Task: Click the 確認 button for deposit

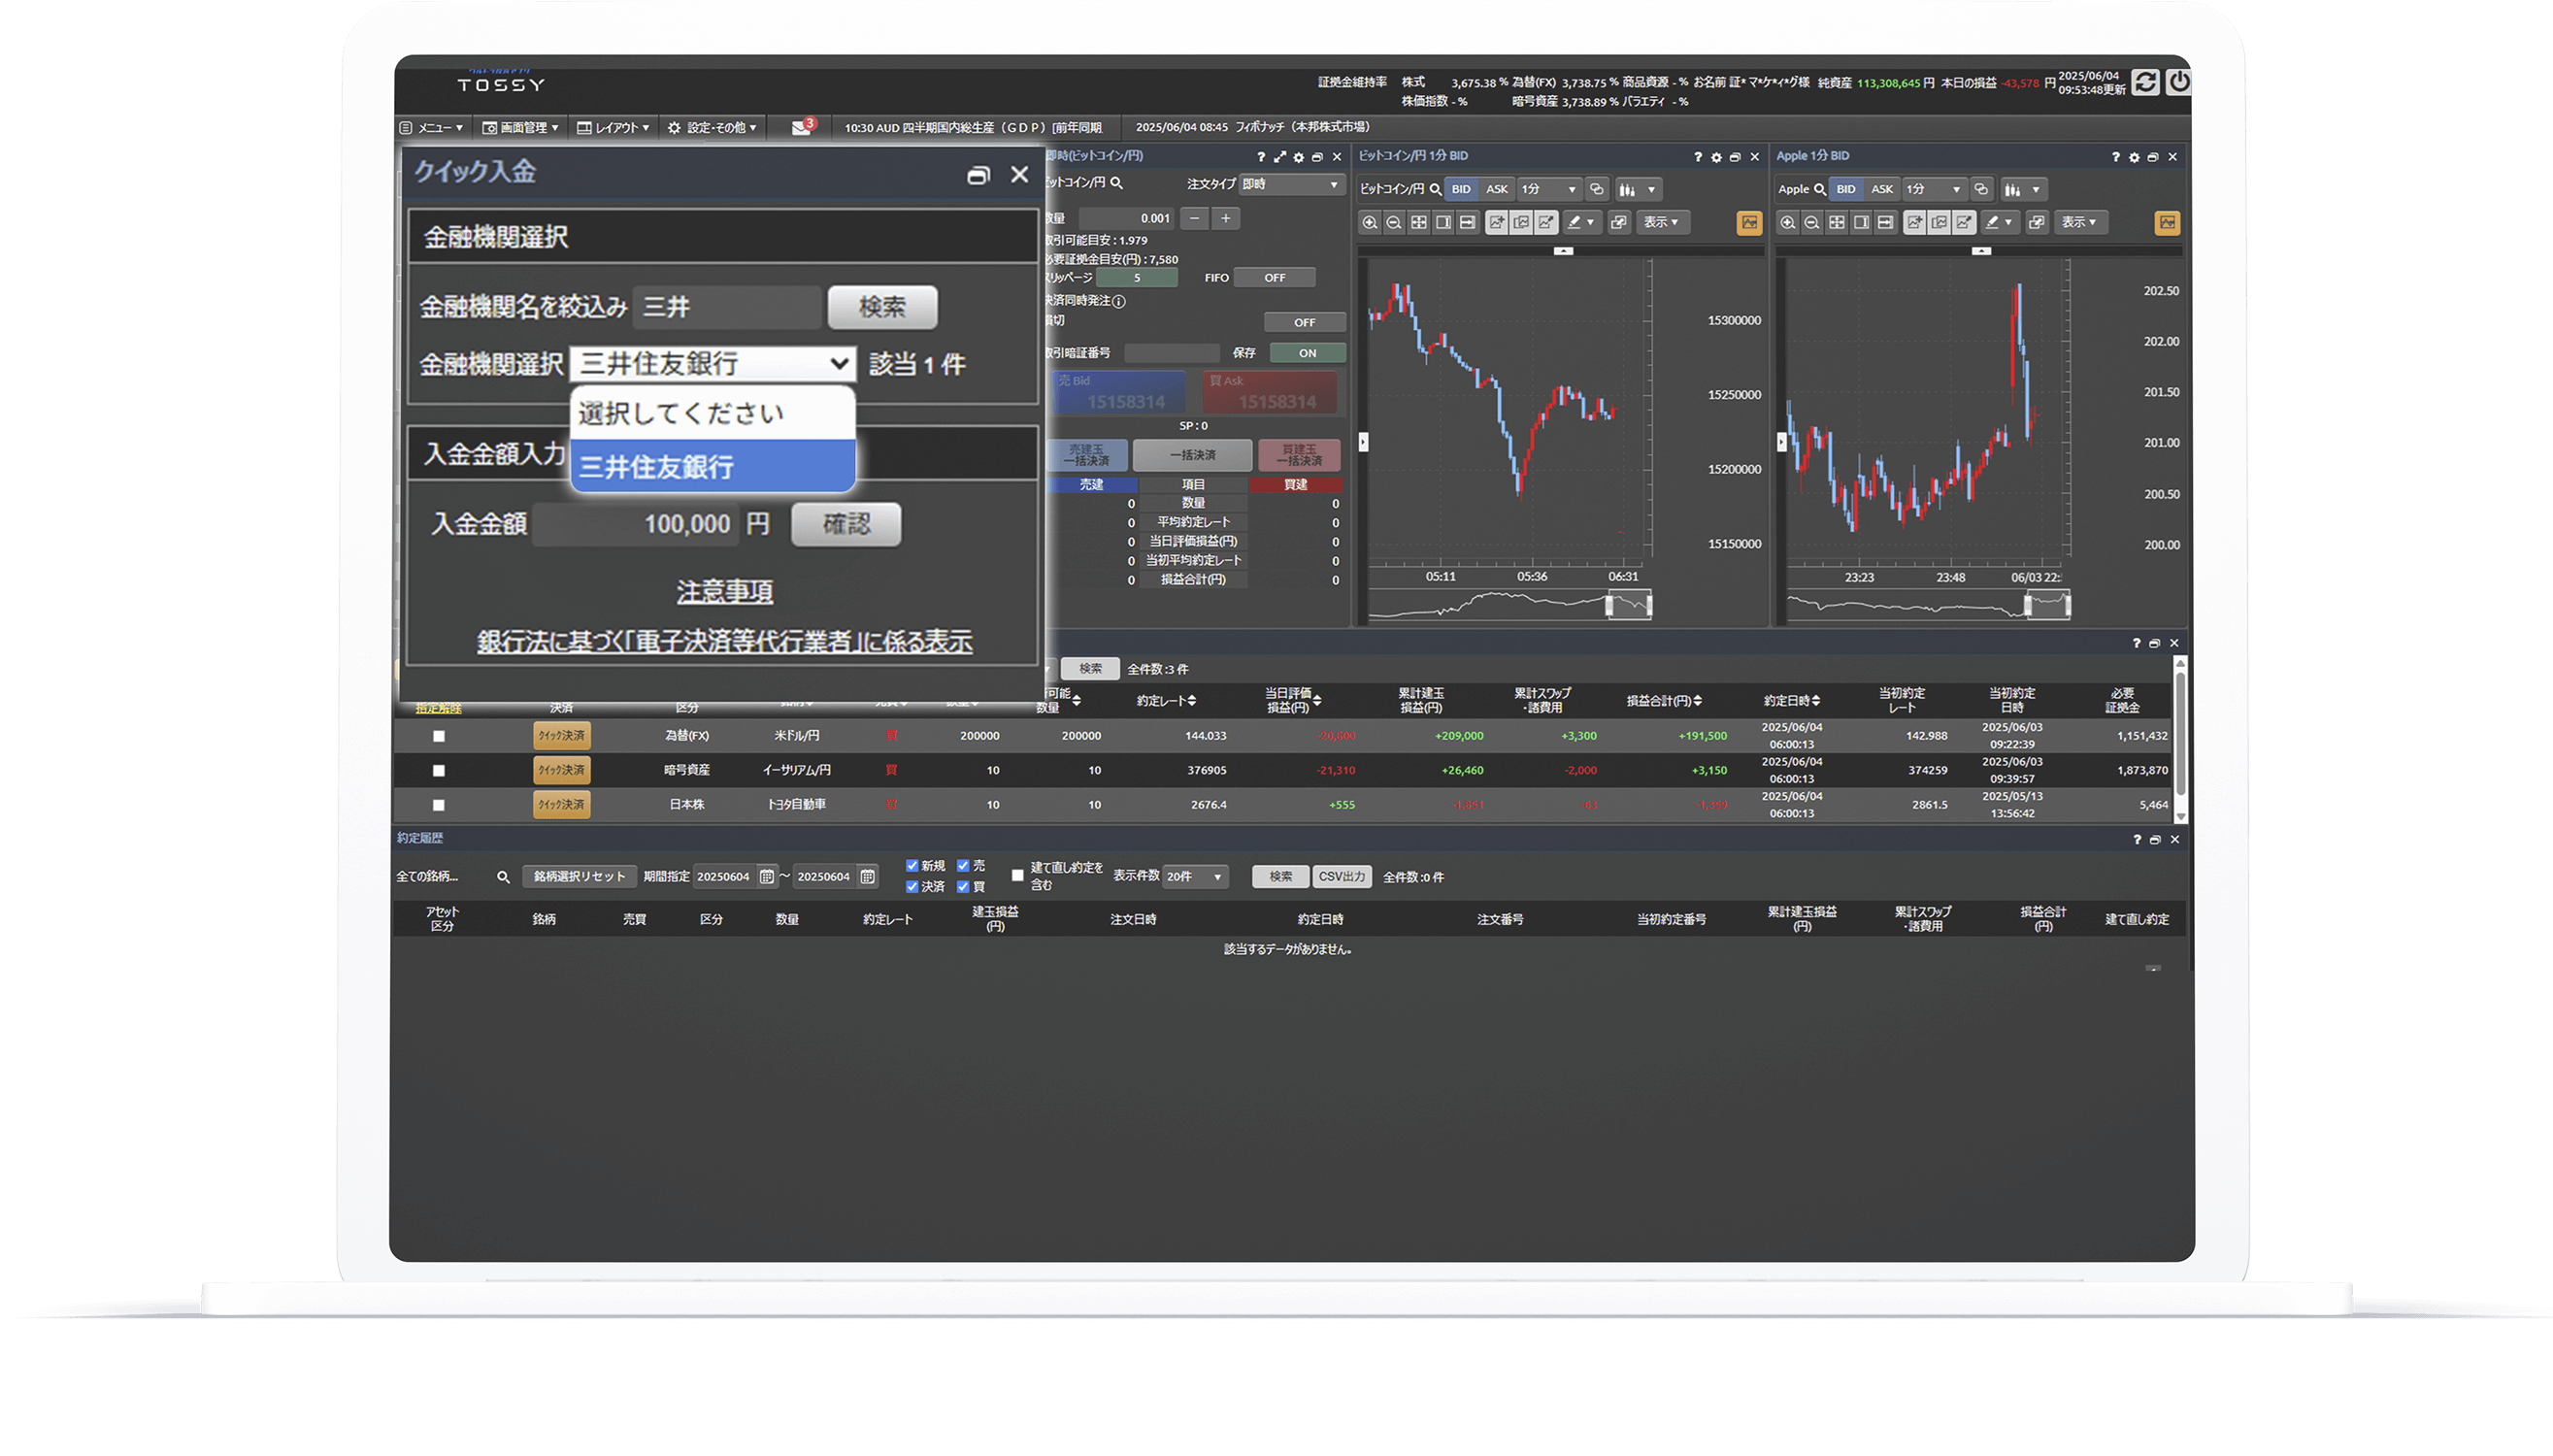Action: coord(846,524)
